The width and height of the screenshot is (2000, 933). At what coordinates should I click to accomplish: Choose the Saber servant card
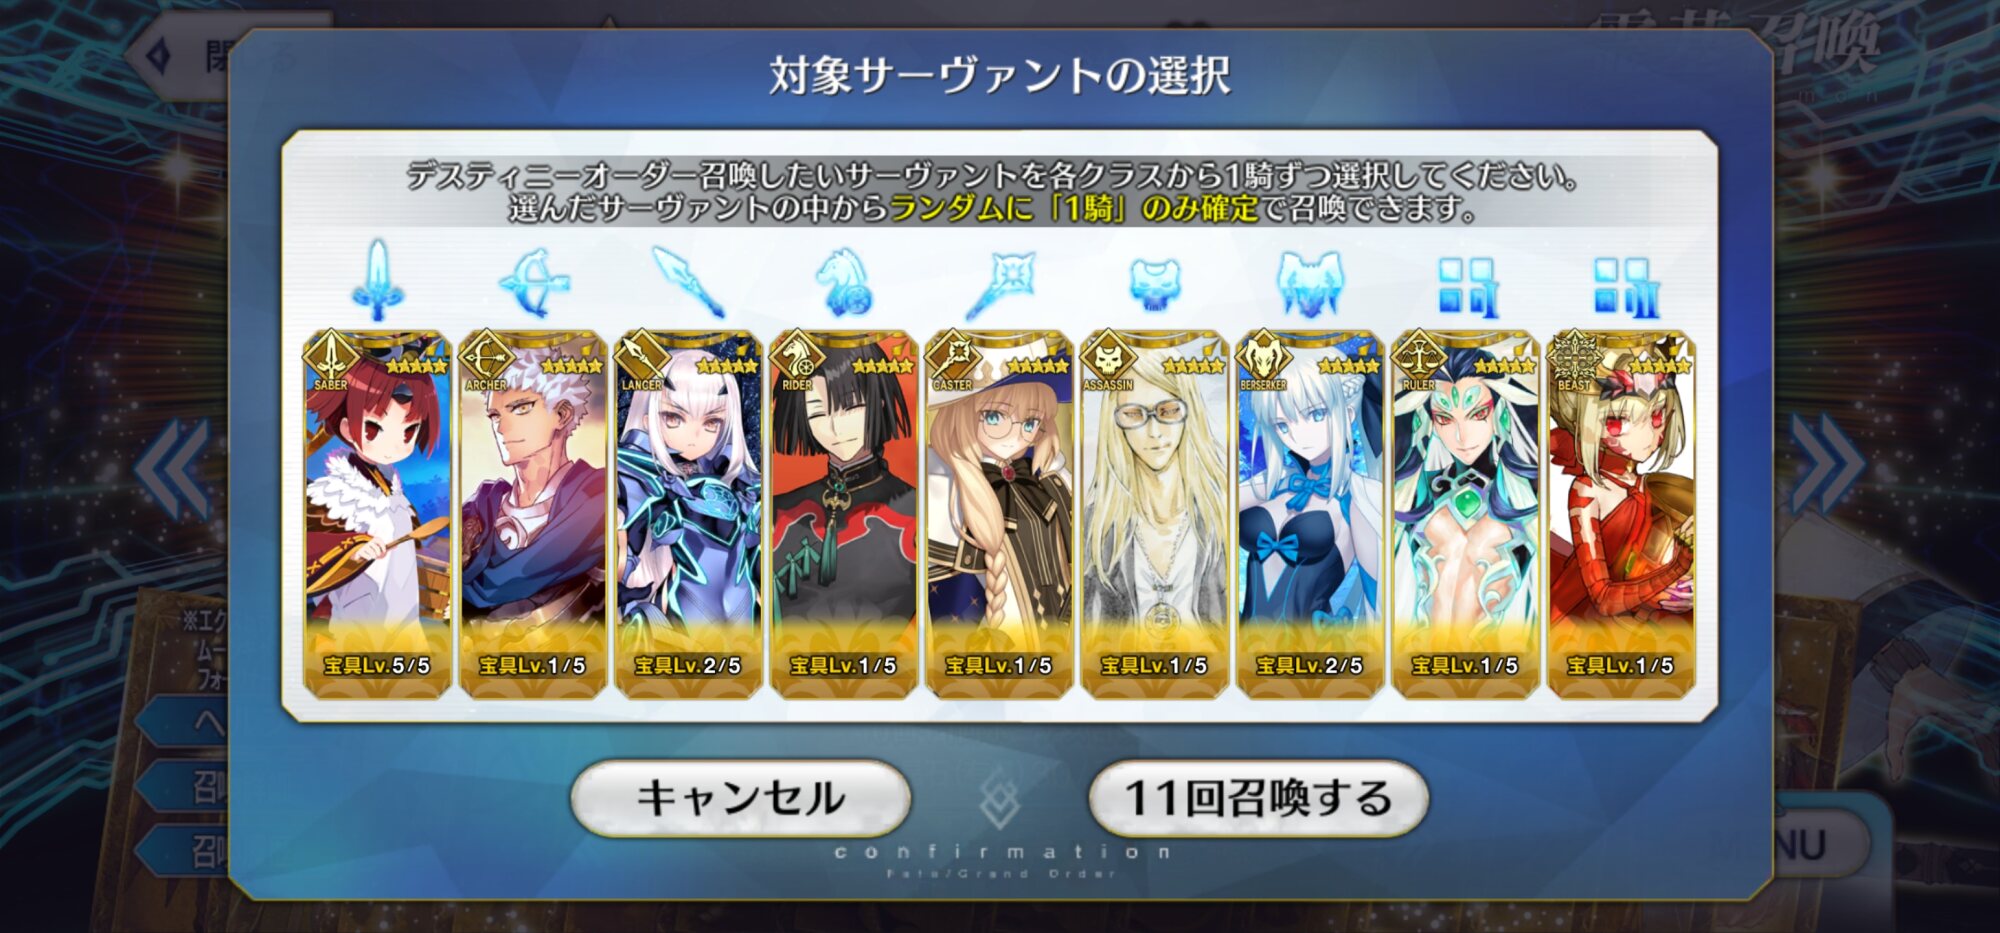pos(377,514)
